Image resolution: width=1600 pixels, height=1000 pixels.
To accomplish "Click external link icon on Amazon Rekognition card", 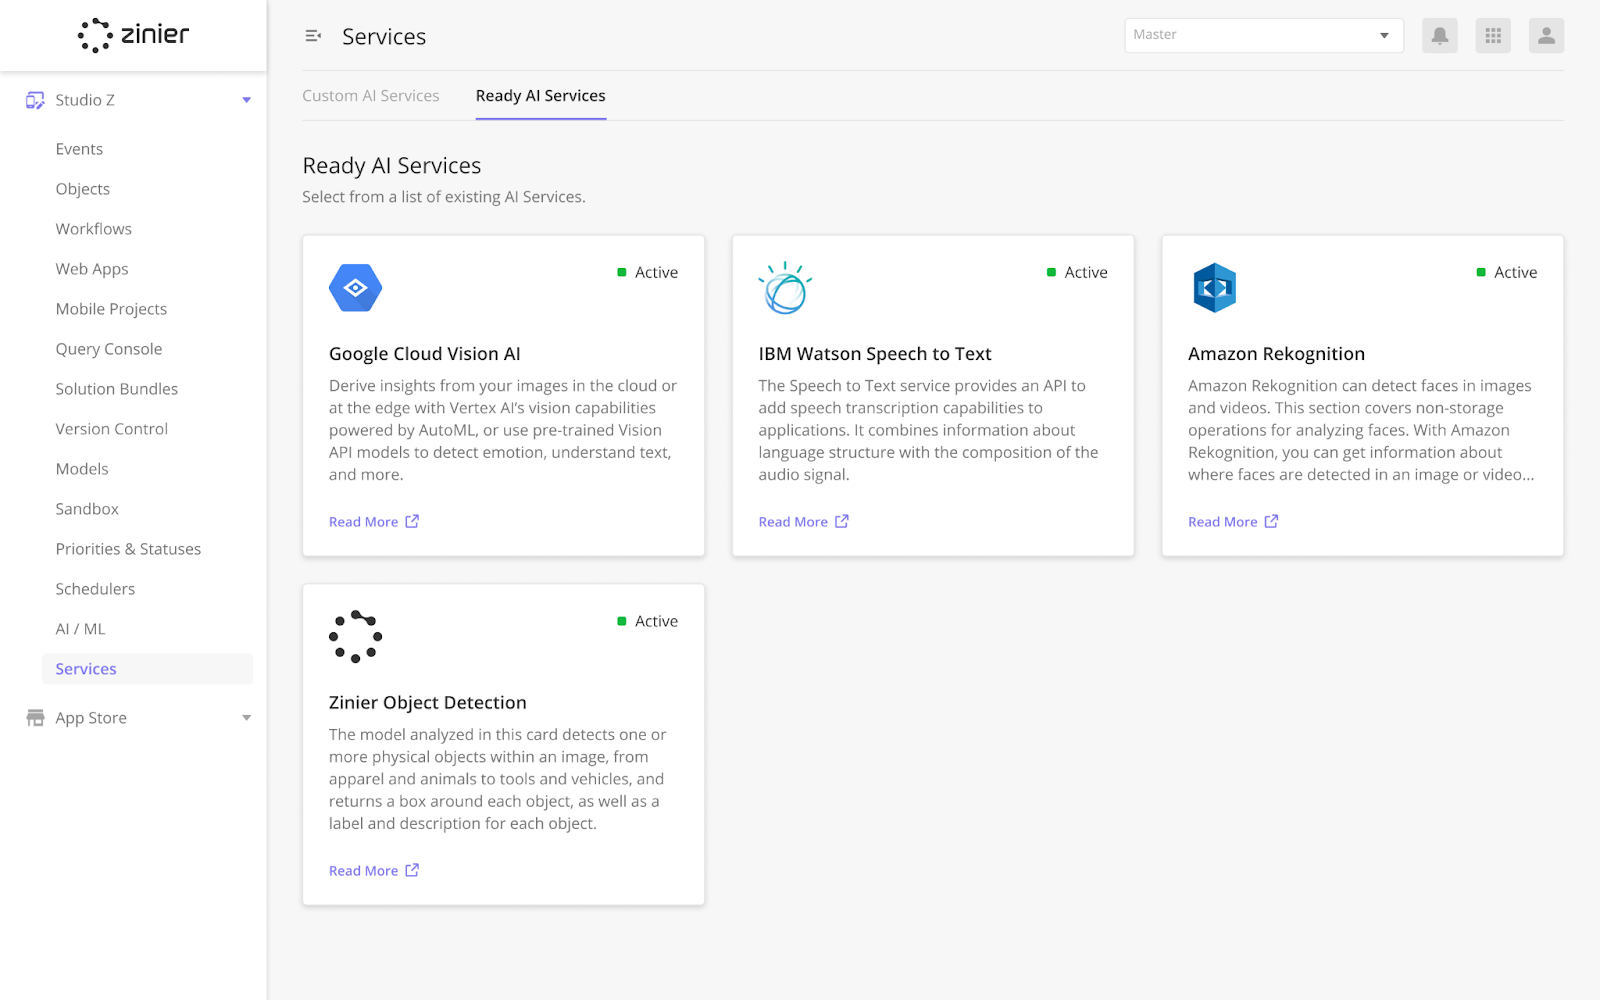I will pyautogui.click(x=1271, y=521).
